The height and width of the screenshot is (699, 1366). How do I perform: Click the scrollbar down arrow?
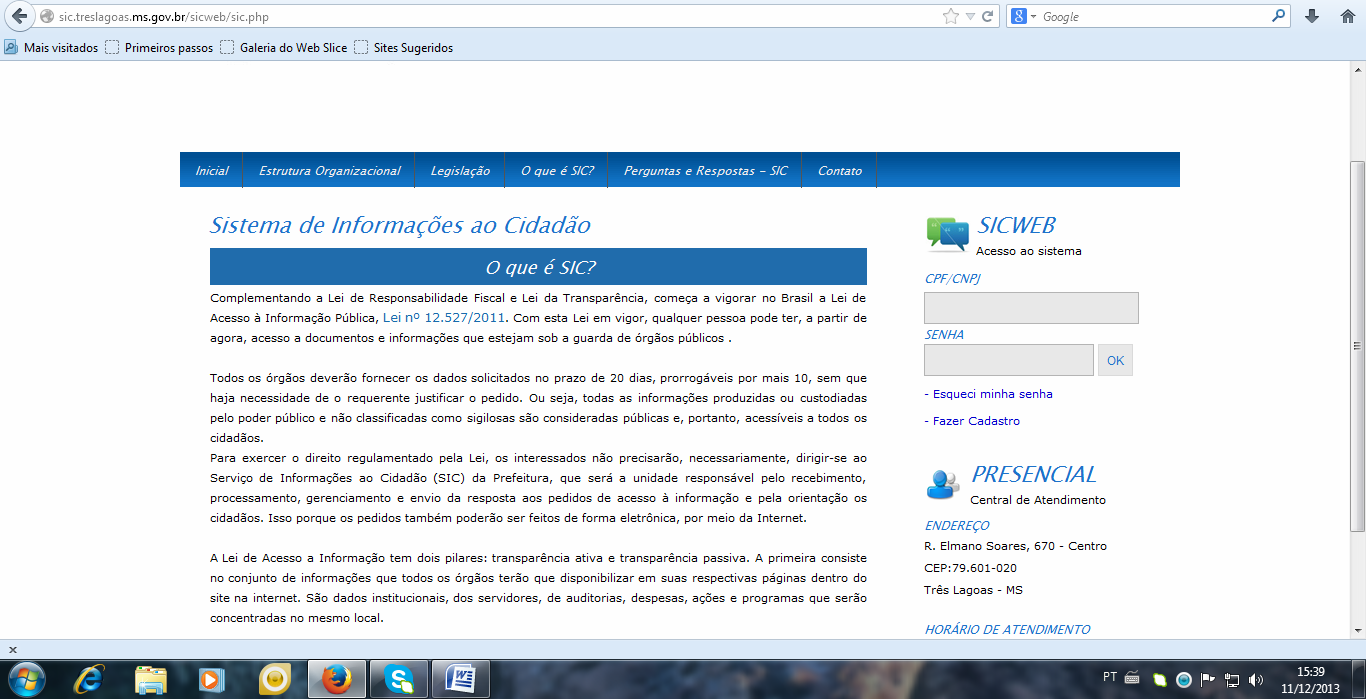(x=1357, y=632)
